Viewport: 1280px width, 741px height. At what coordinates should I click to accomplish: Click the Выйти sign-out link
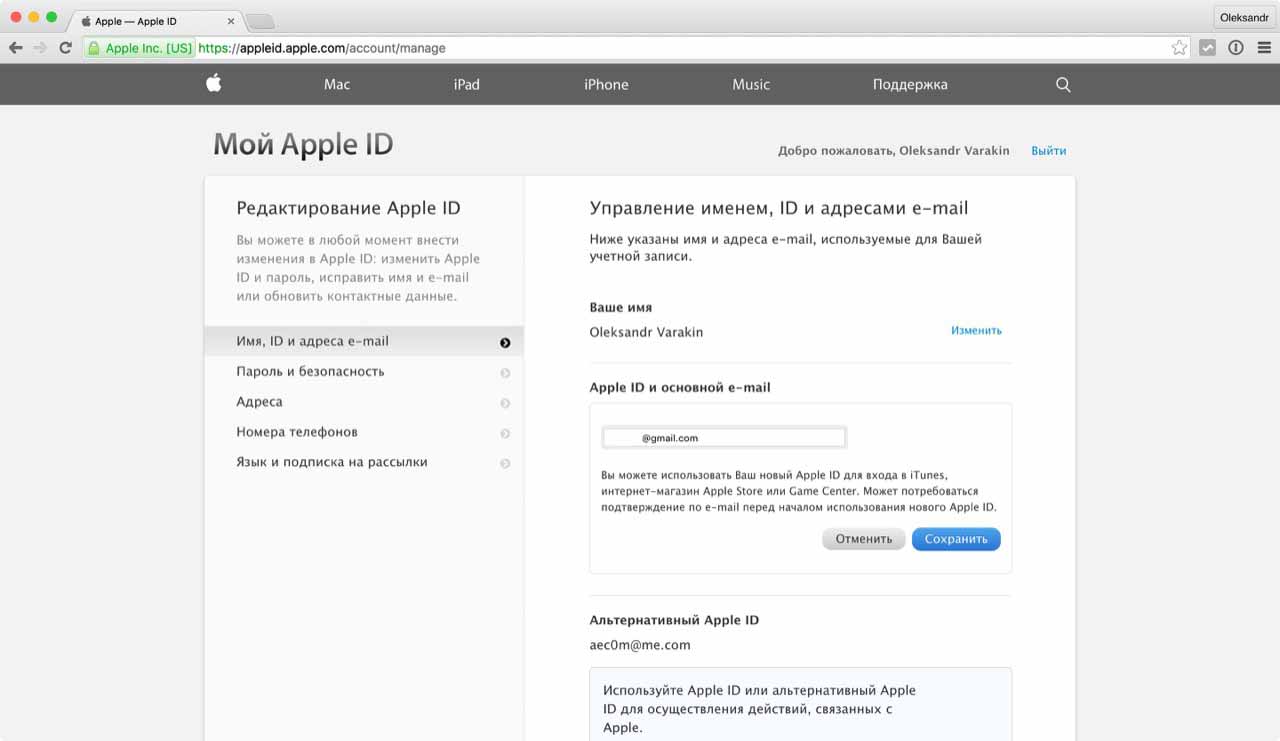click(1048, 151)
